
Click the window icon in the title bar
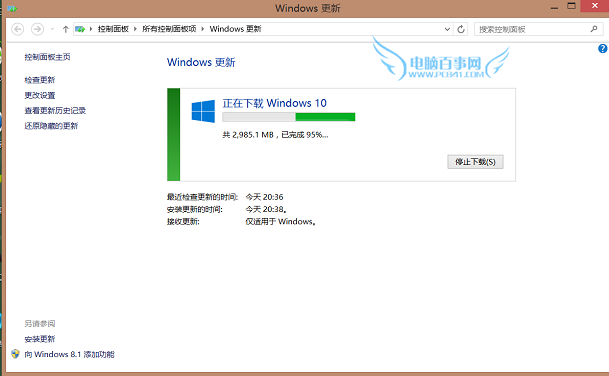coord(12,8)
